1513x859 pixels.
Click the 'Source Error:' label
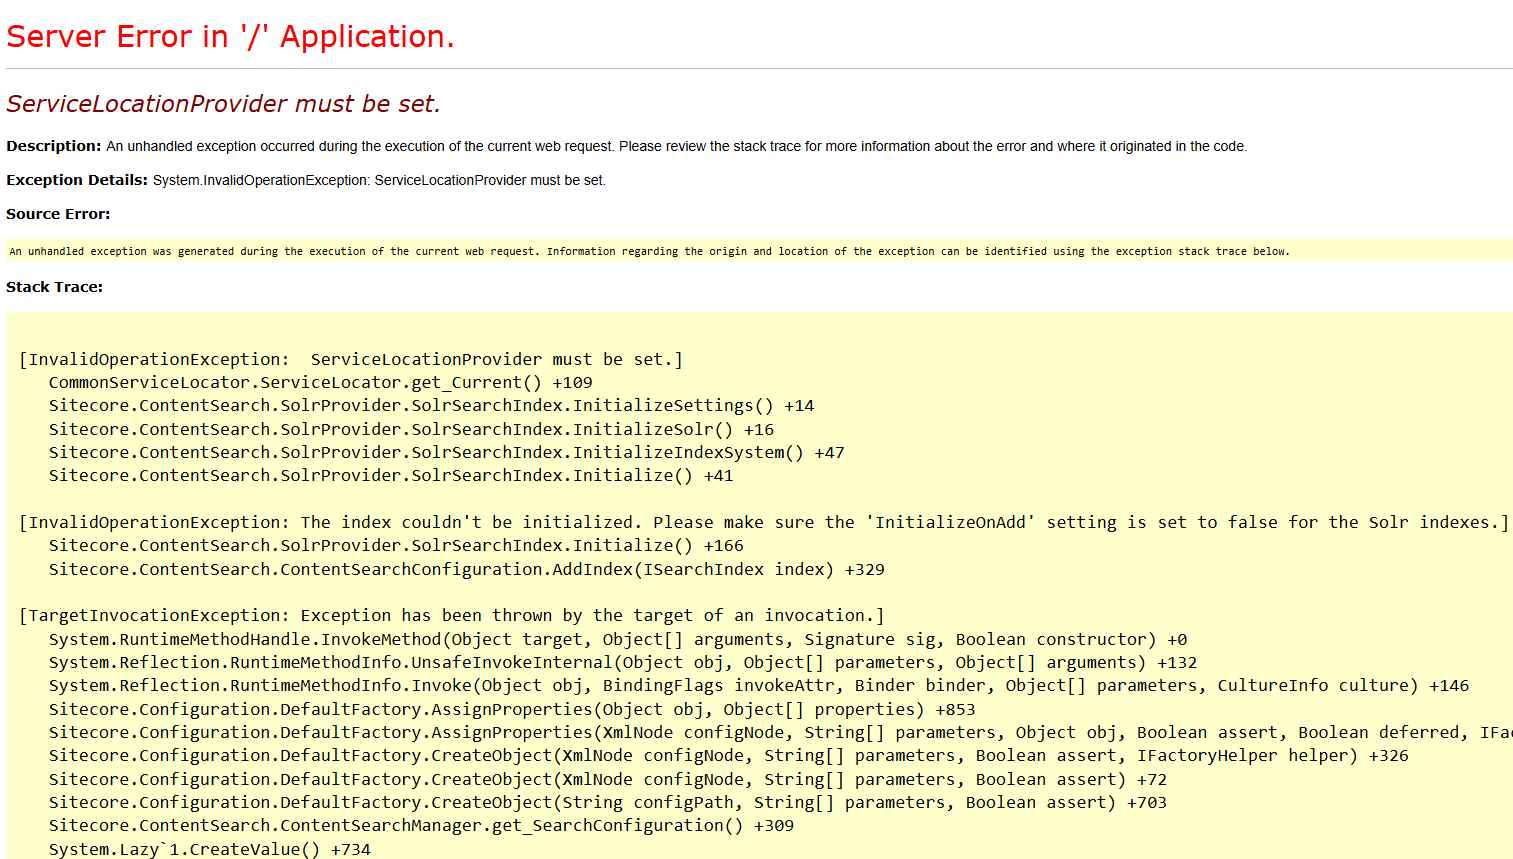[x=58, y=214]
